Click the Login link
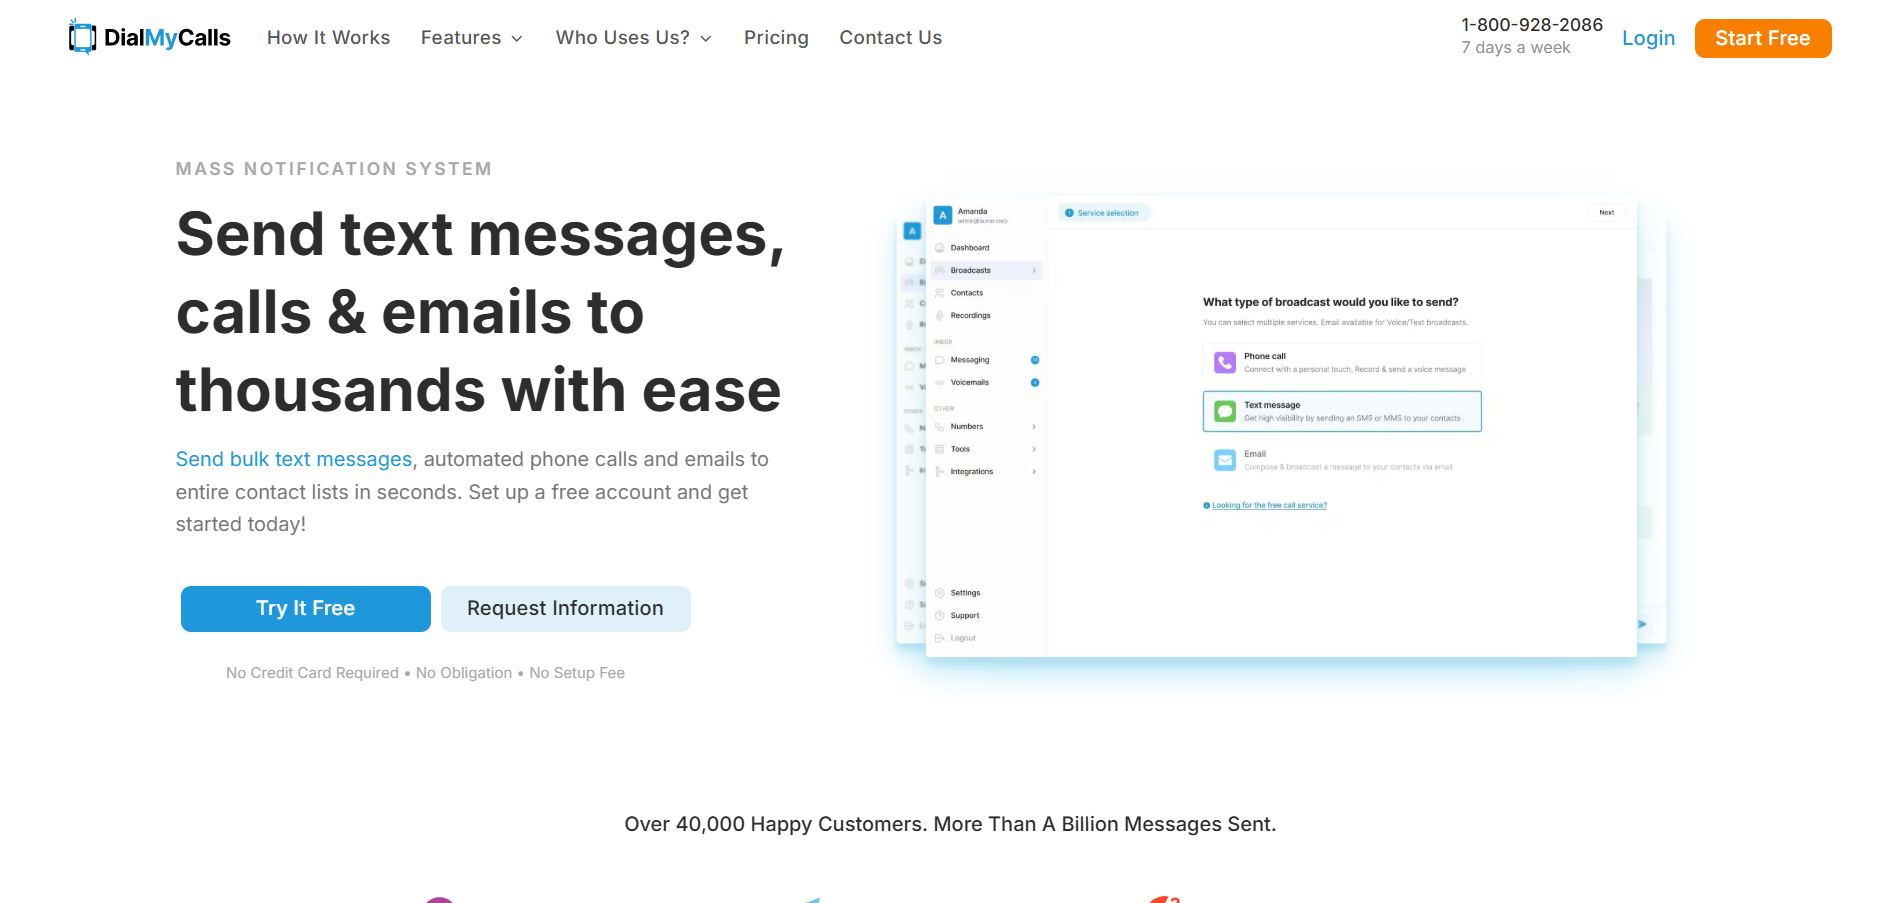Screen dimensions: 1890x903 click(1648, 38)
